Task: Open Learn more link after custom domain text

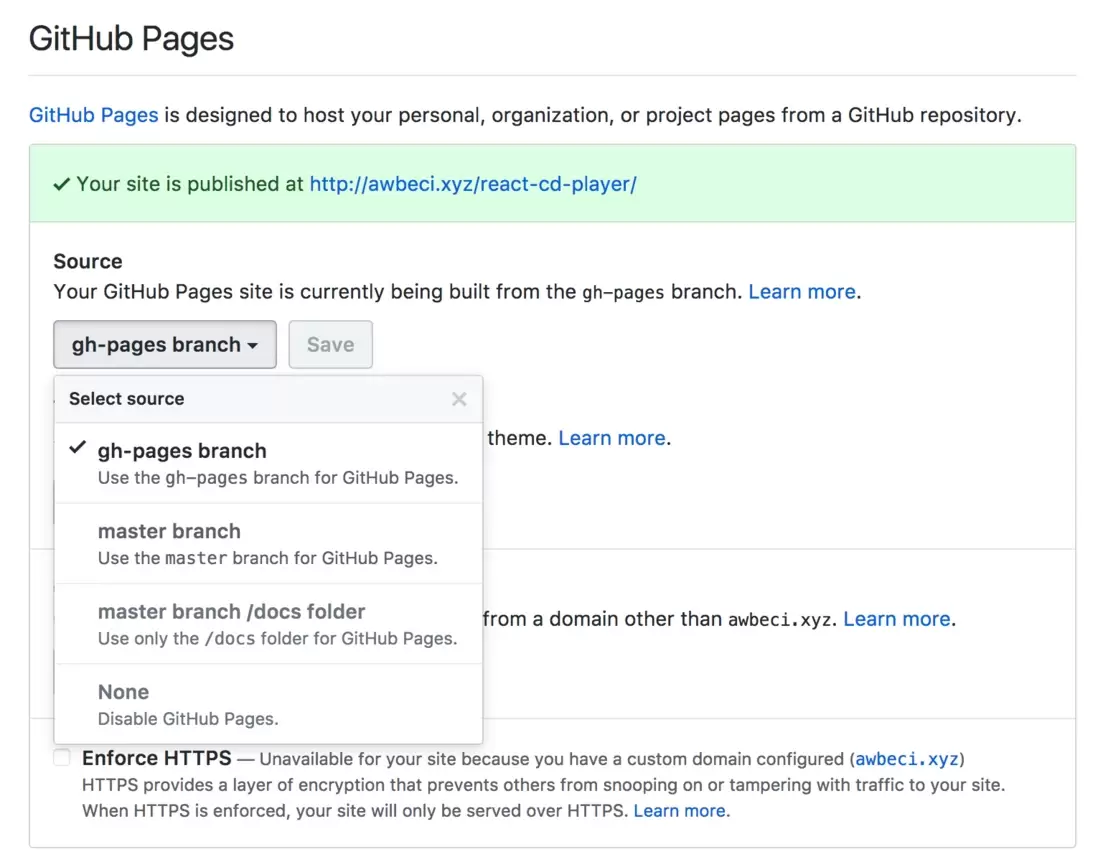Action: [x=896, y=619]
